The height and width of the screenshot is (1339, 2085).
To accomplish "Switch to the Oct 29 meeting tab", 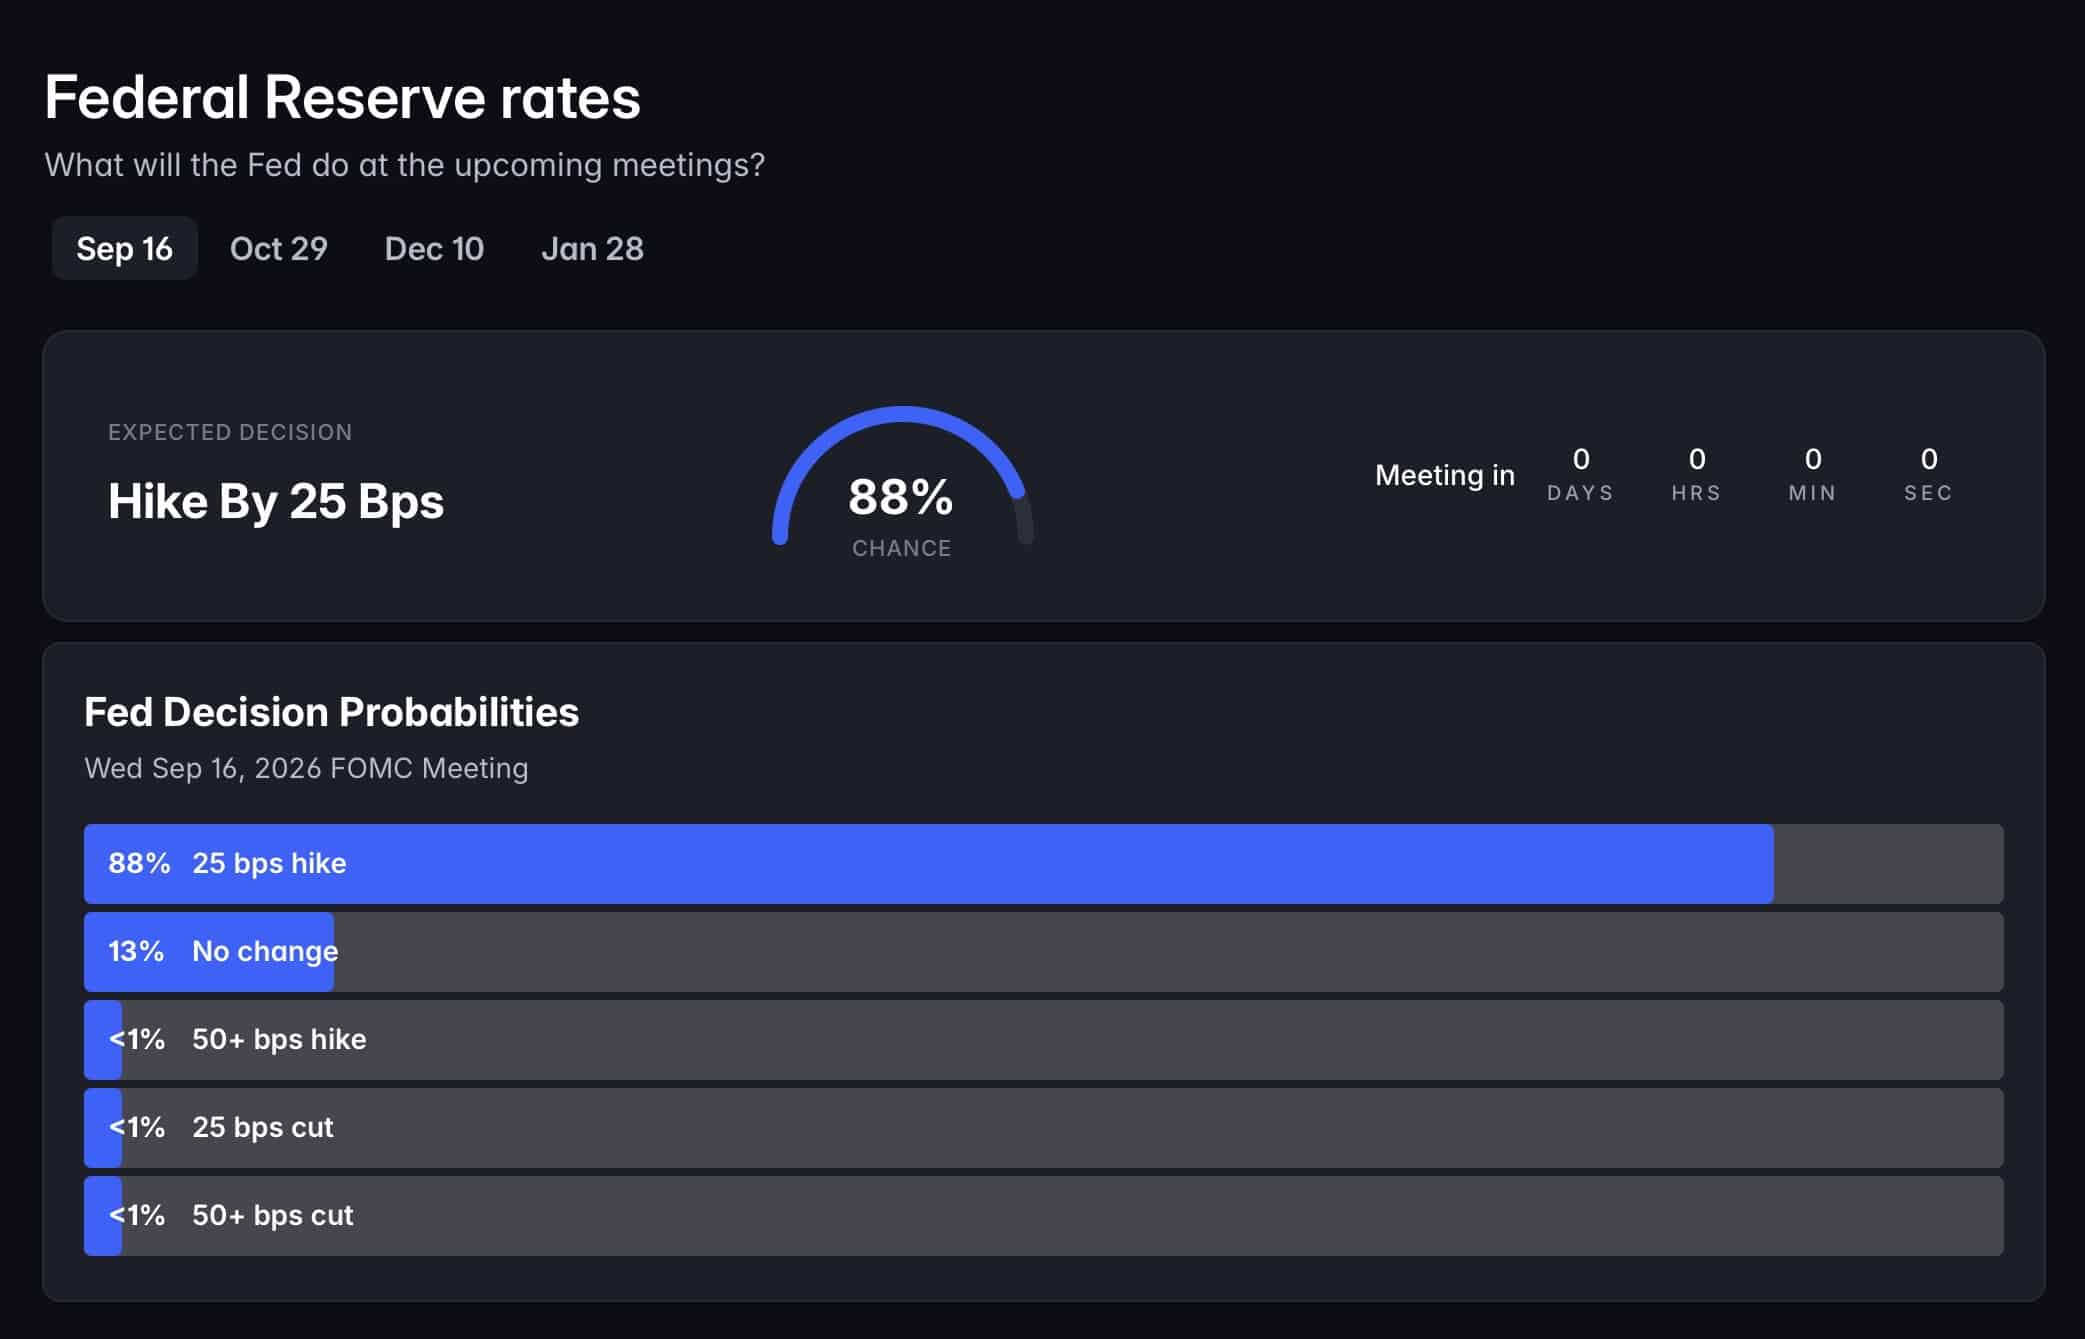I will pyautogui.click(x=279, y=248).
